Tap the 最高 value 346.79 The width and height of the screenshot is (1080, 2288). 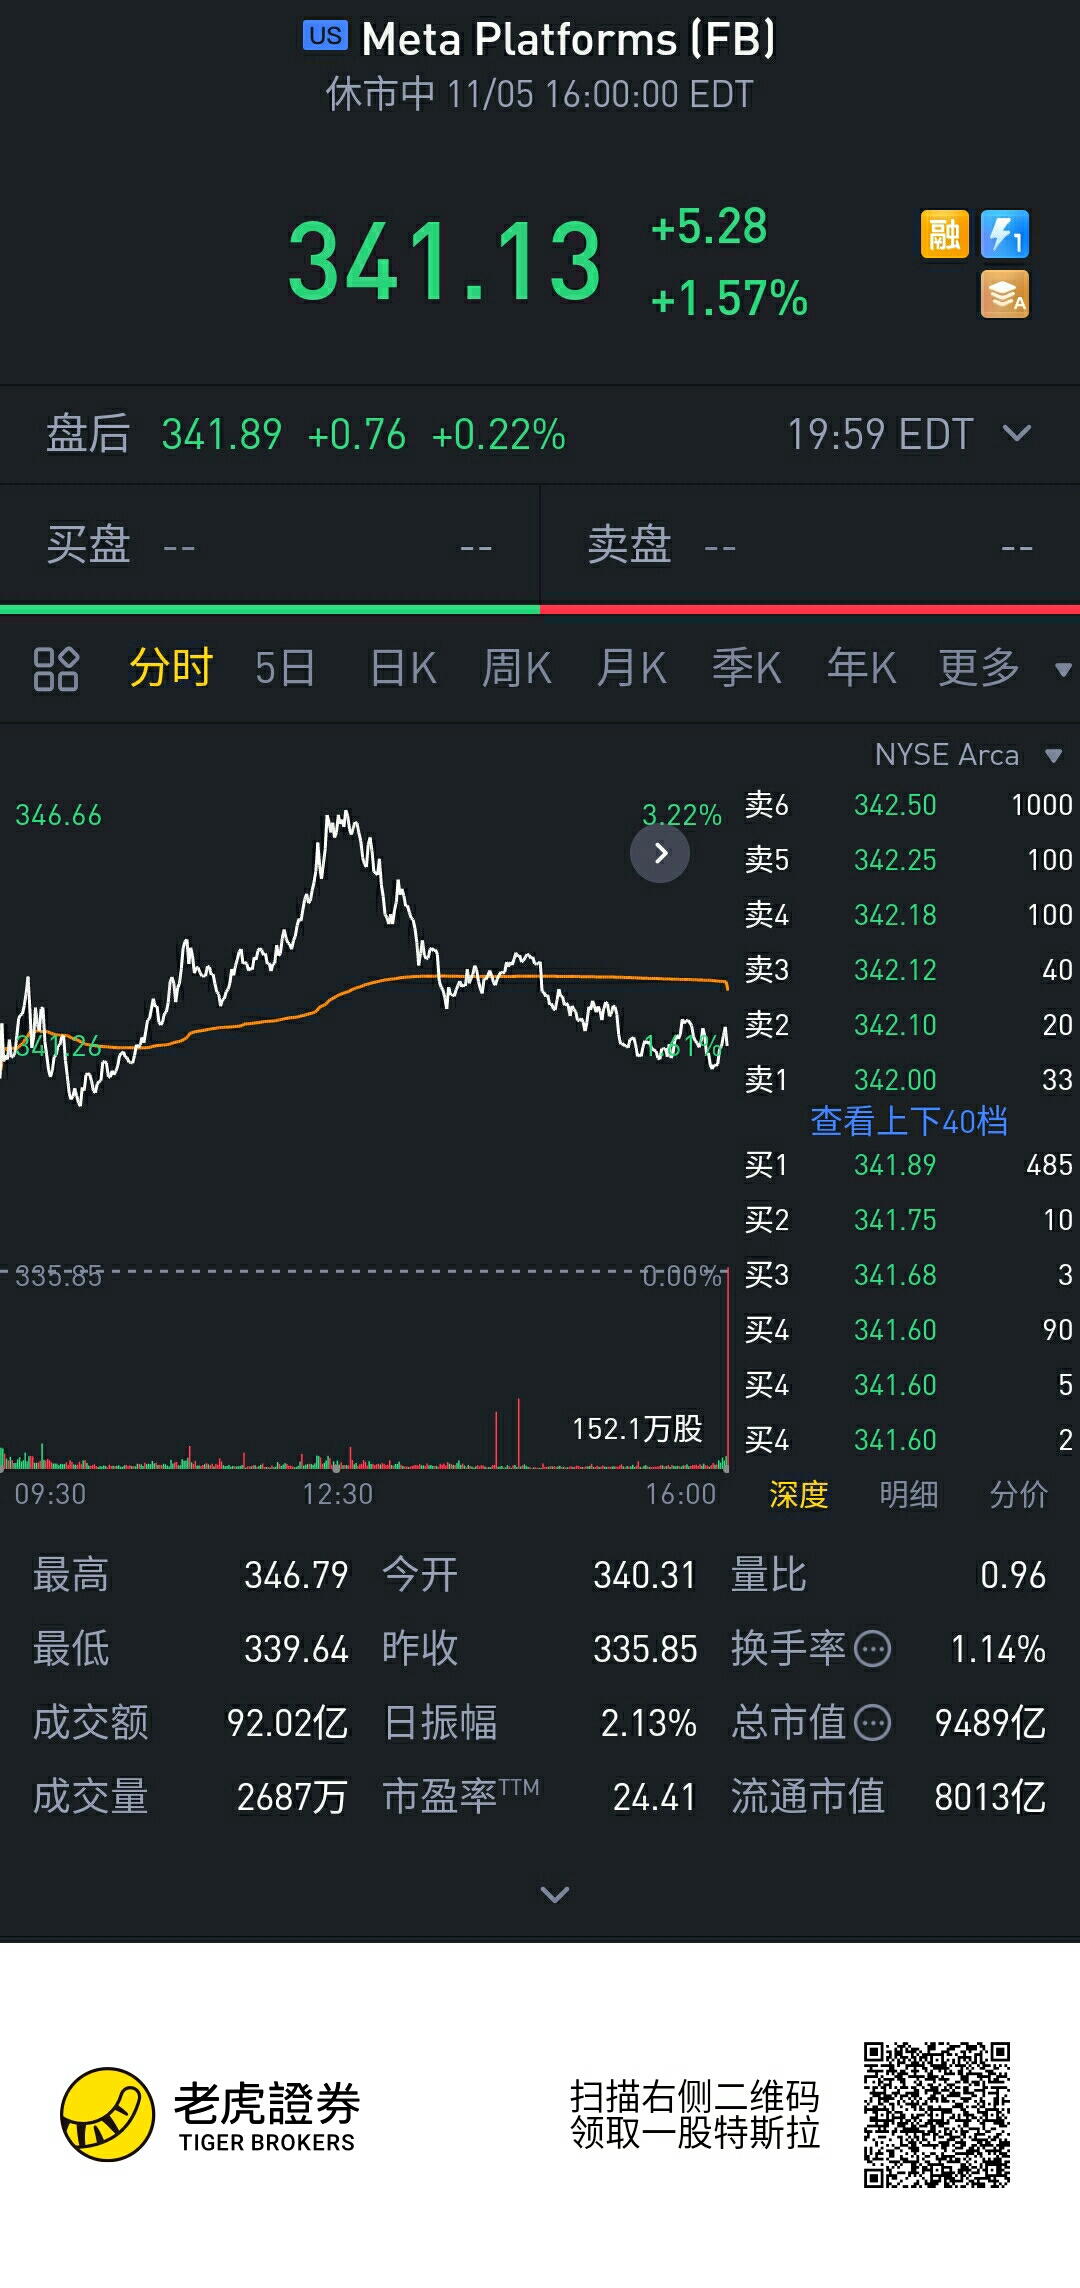coord(296,1575)
